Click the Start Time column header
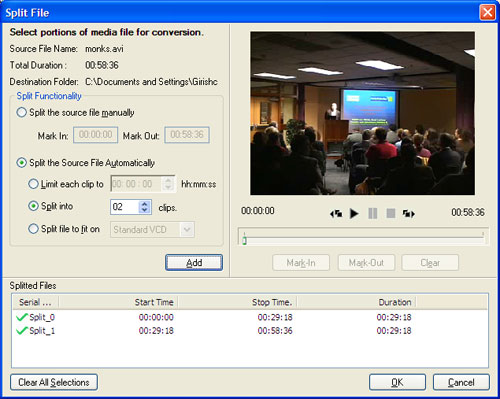This screenshot has width=500, height=399. pos(118,302)
